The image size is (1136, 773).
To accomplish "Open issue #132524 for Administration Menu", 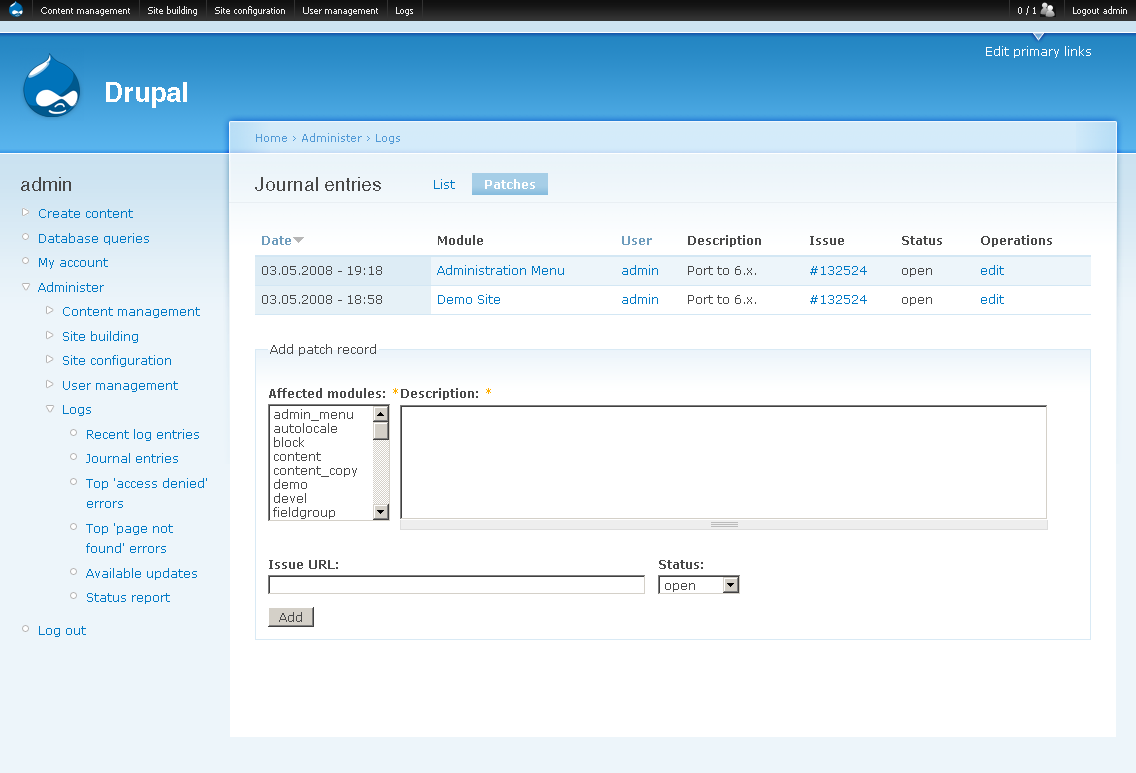I will [x=837, y=271].
